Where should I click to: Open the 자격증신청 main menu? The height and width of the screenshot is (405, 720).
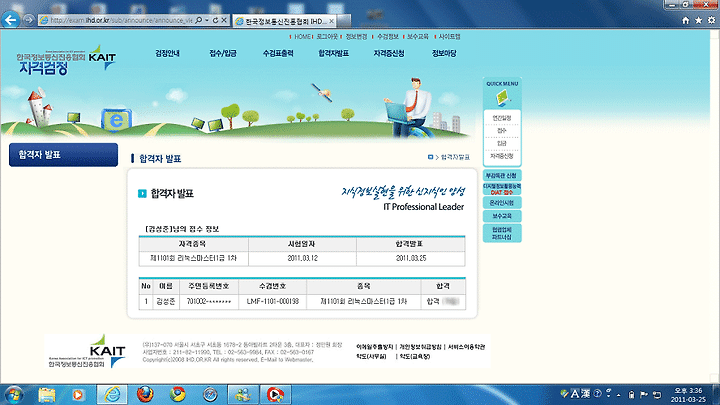389,53
